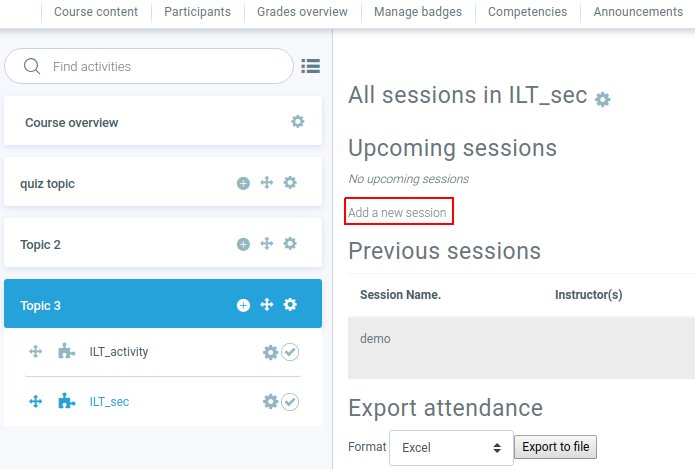Add activity to Topic 3 section
The image size is (695, 469).
click(243, 305)
